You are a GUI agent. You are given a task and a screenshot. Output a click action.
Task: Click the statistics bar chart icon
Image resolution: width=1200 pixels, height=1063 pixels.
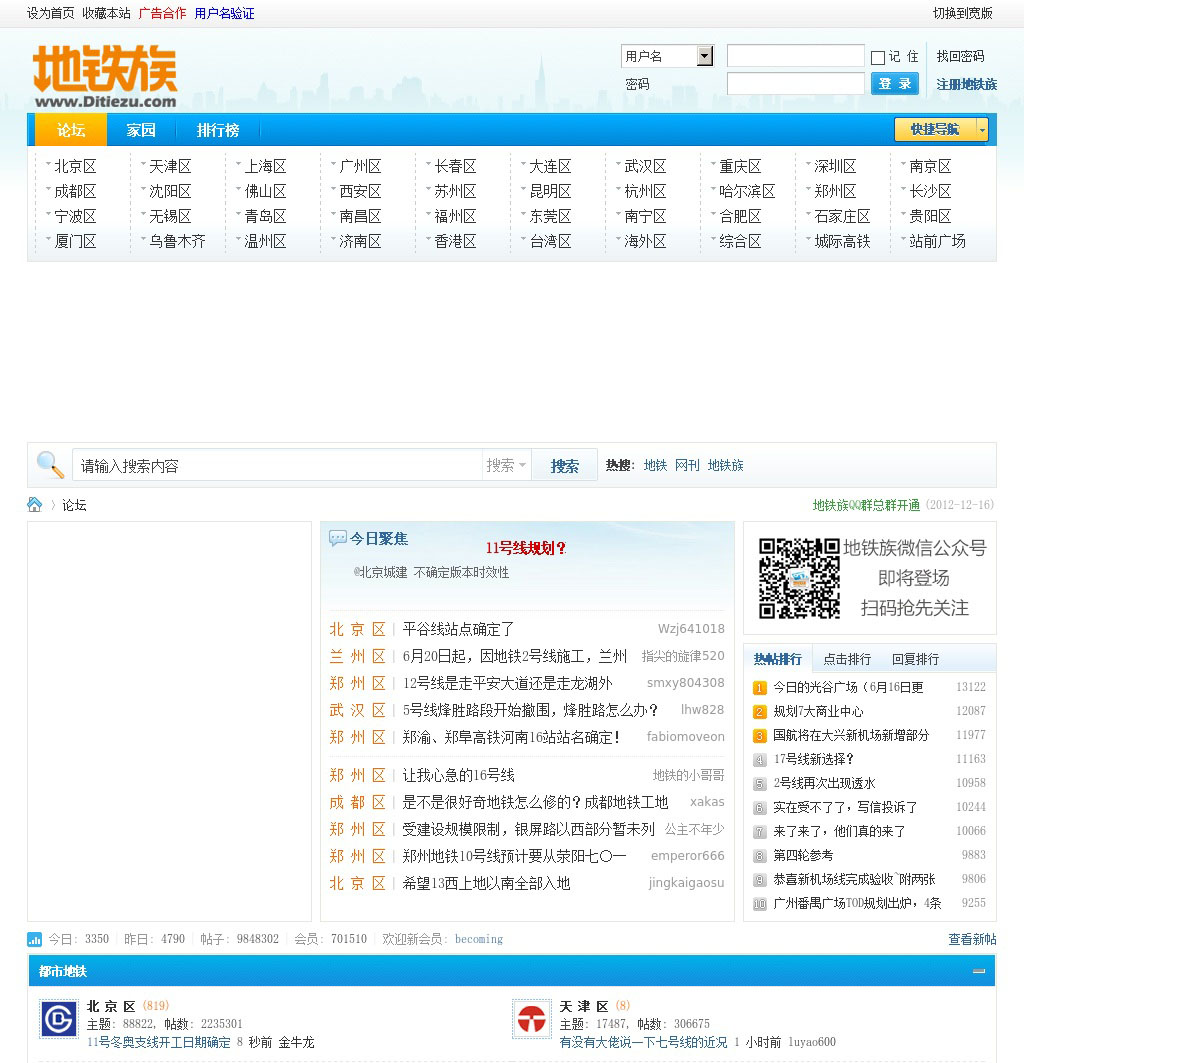[x=35, y=939]
